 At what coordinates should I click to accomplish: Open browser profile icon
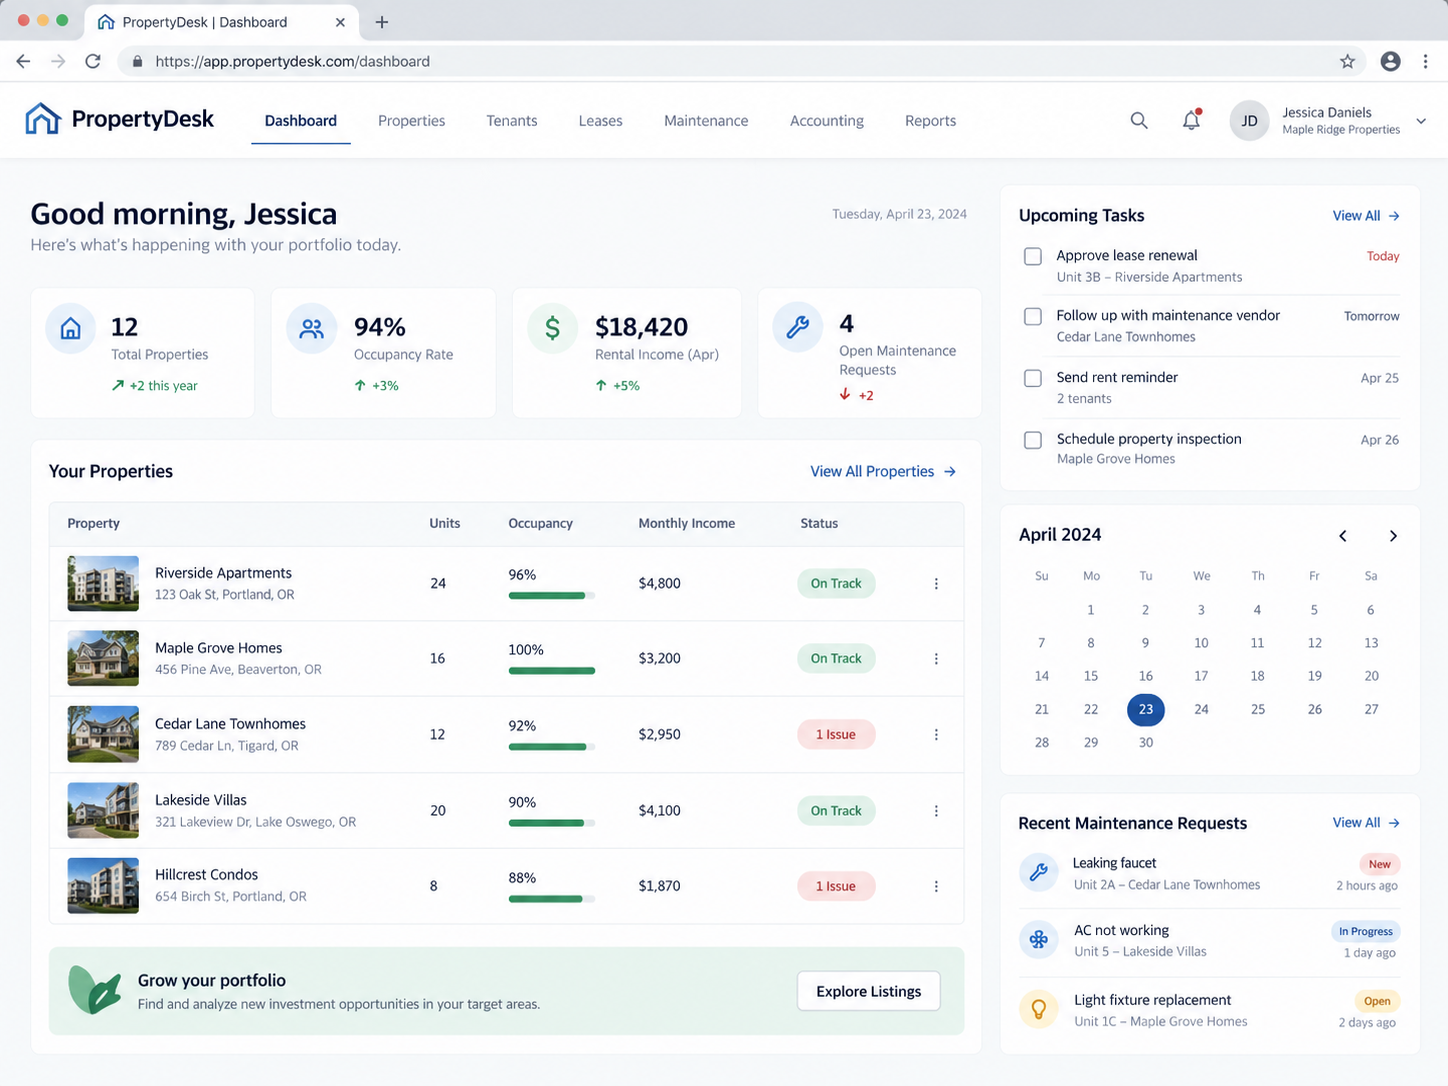[1390, 61]
